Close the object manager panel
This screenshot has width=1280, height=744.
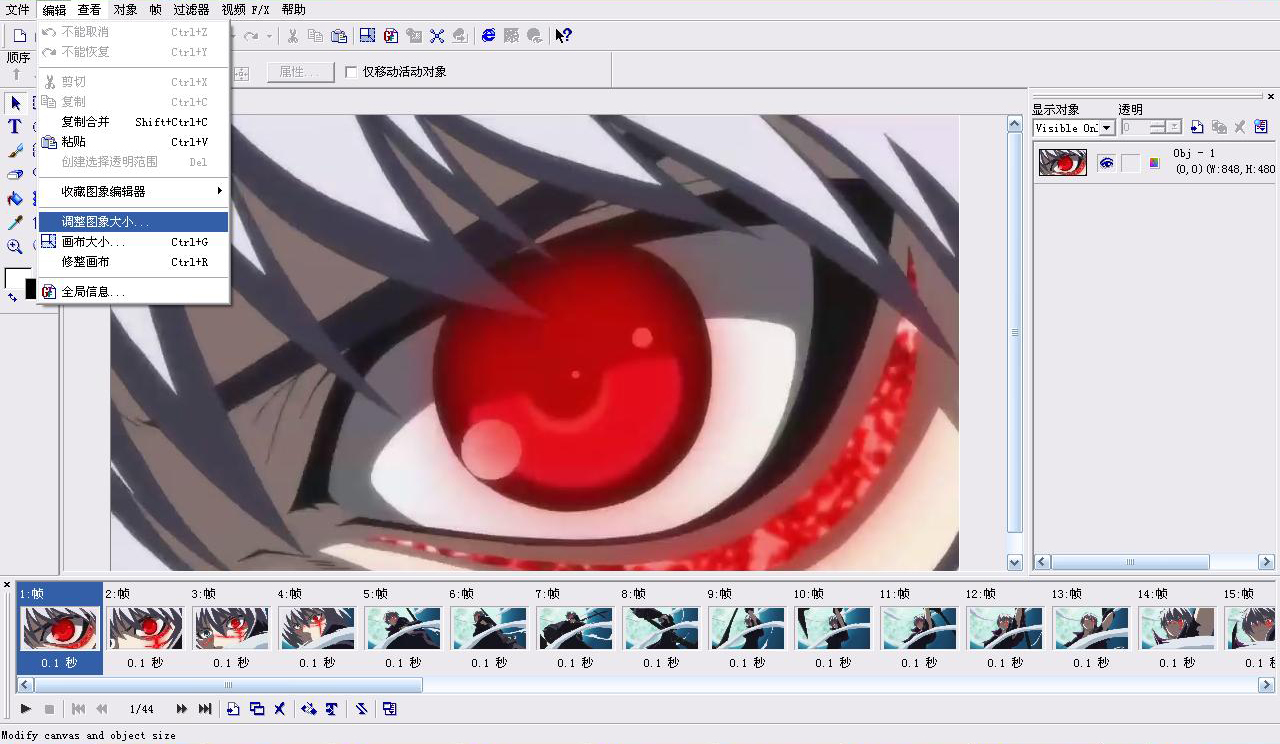1271,97
